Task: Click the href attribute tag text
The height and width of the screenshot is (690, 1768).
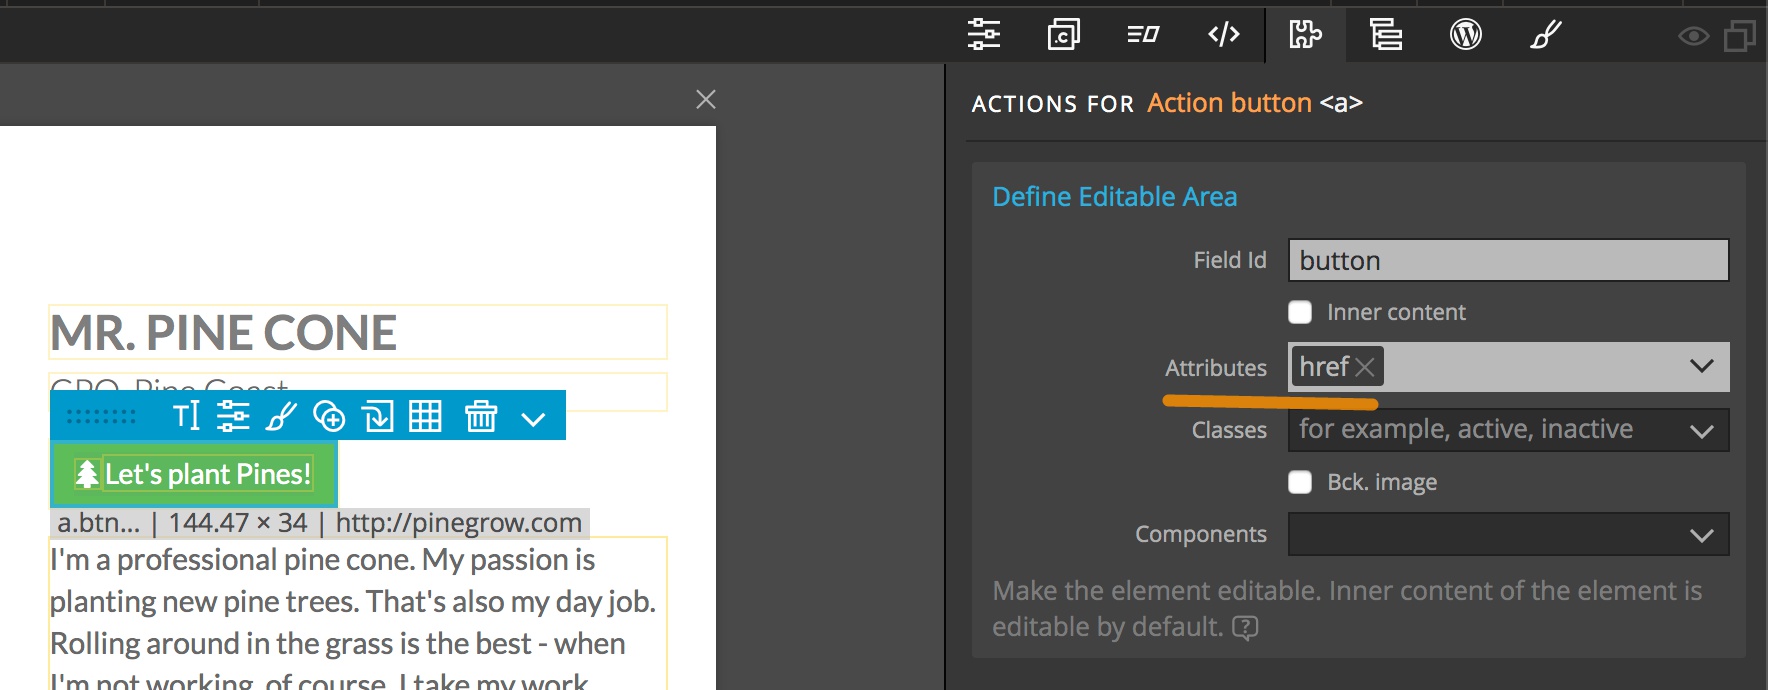Action: pos(1324,367)
